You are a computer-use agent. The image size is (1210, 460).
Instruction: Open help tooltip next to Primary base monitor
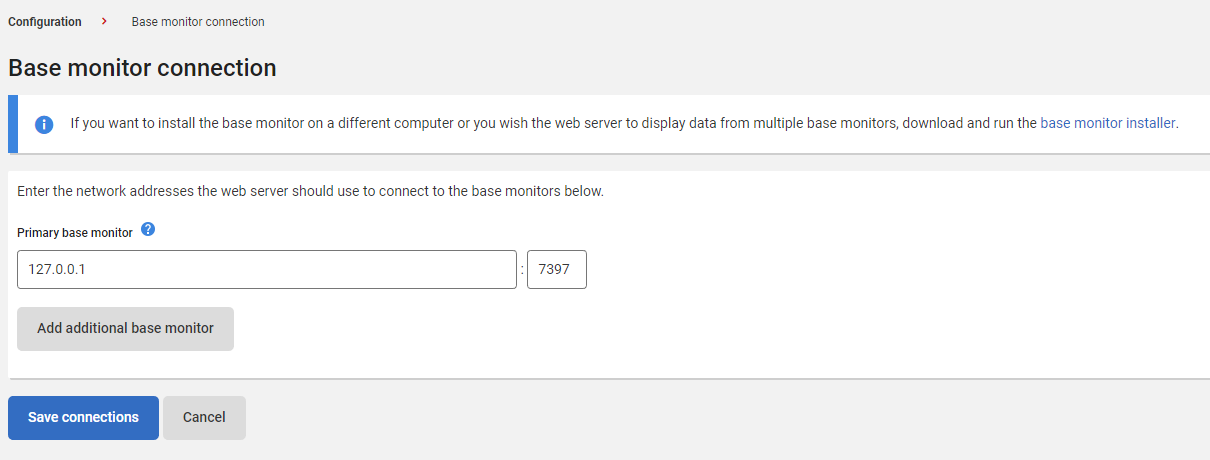point(148,230)
